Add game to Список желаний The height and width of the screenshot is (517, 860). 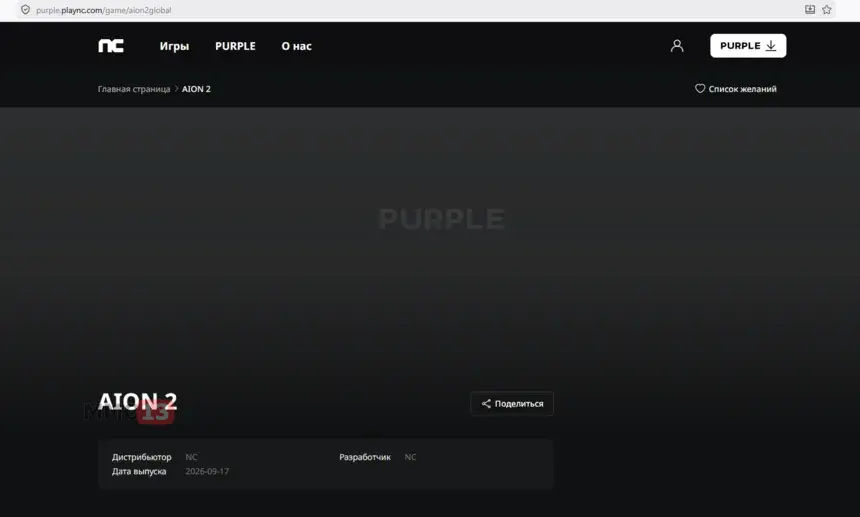click(x=735, y=89)
